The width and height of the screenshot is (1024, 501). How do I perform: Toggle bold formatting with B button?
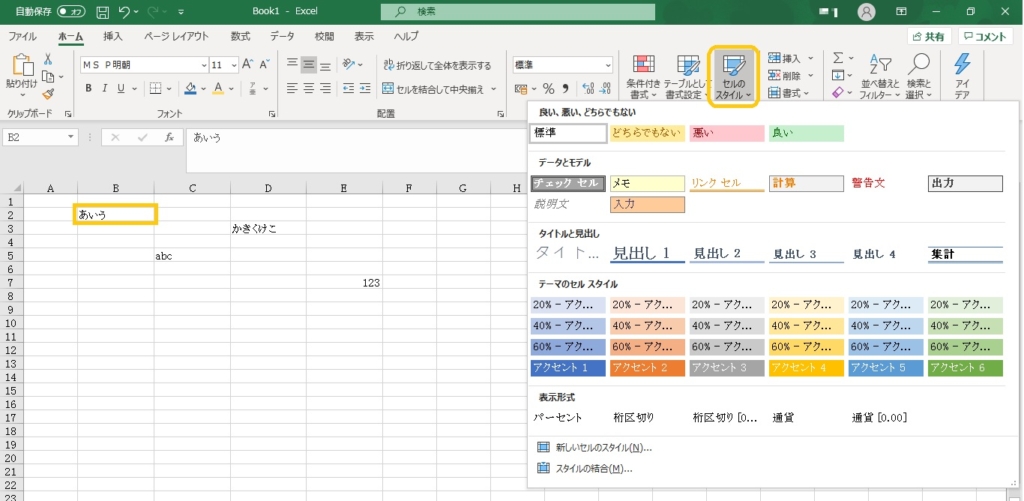coord(88,88)
